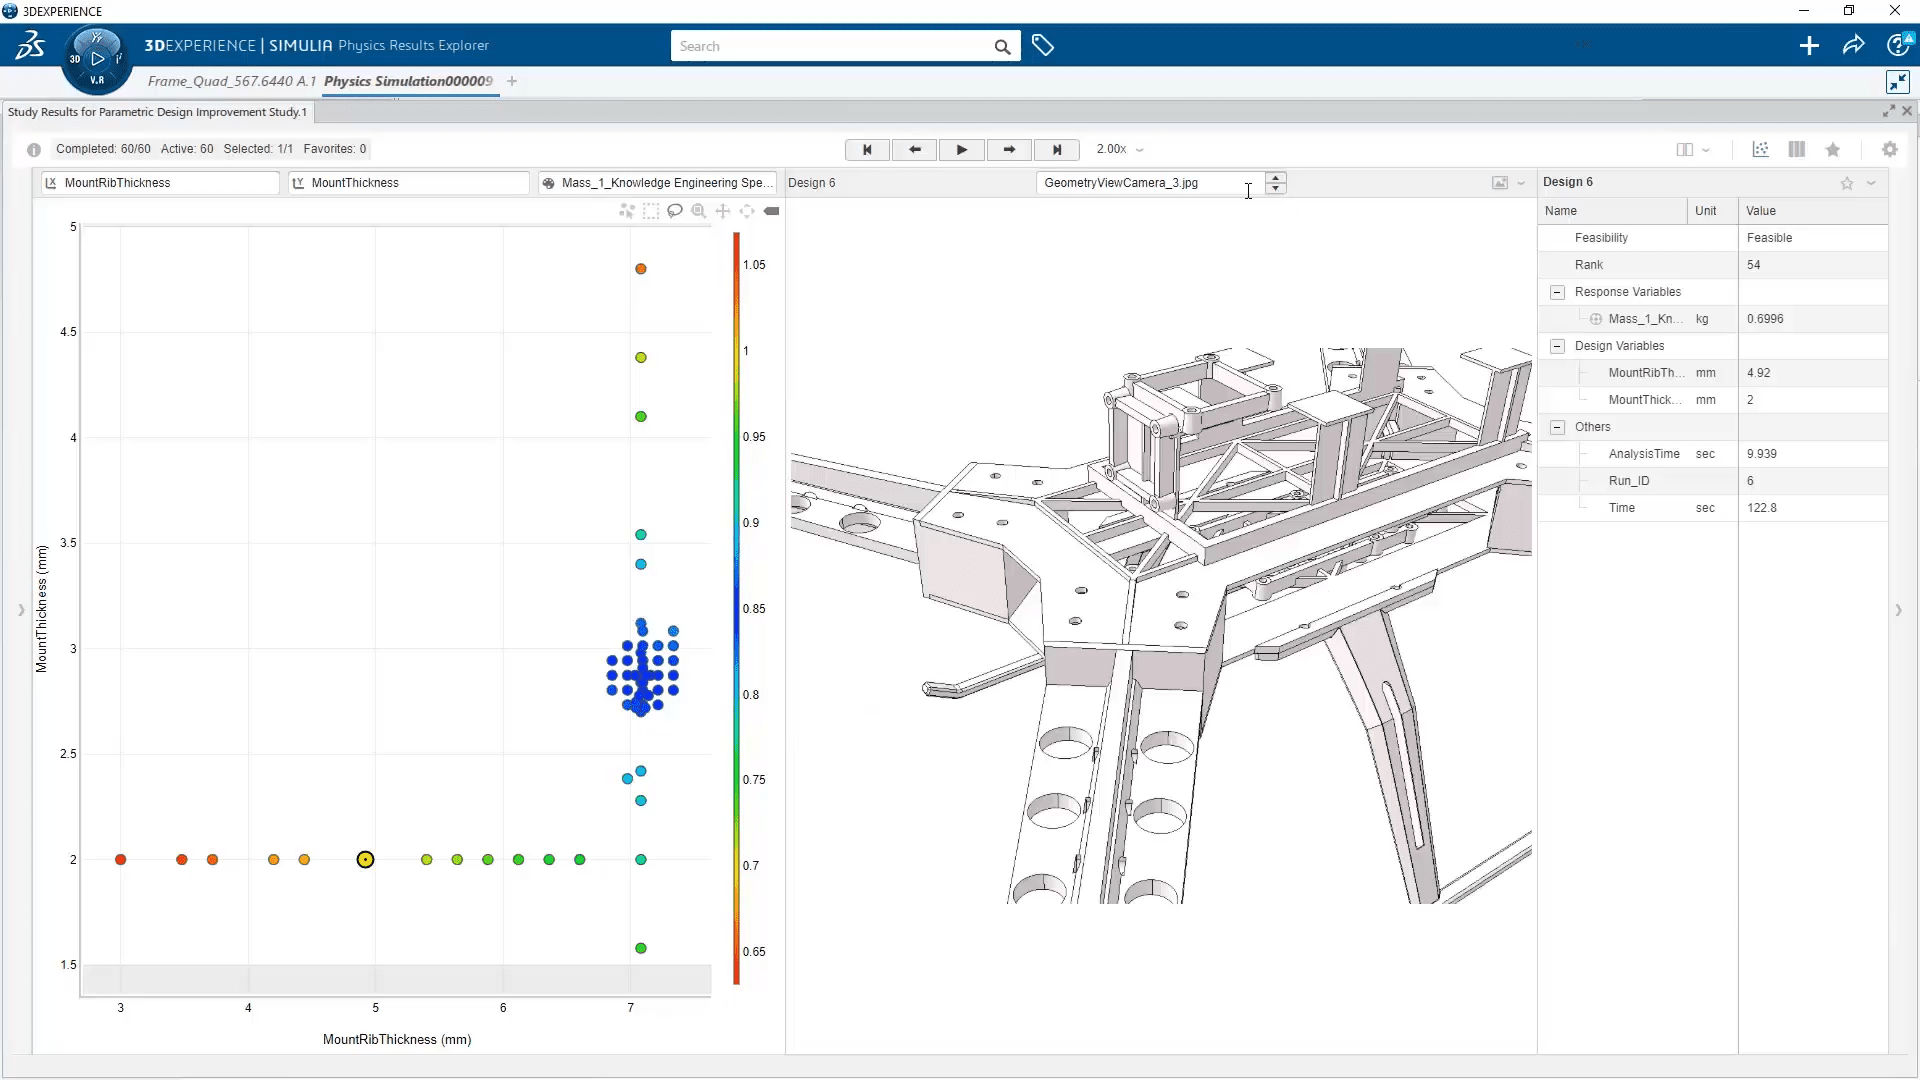Open the study settings gear
The image size is (1920, 1080).
(1889, 150)
